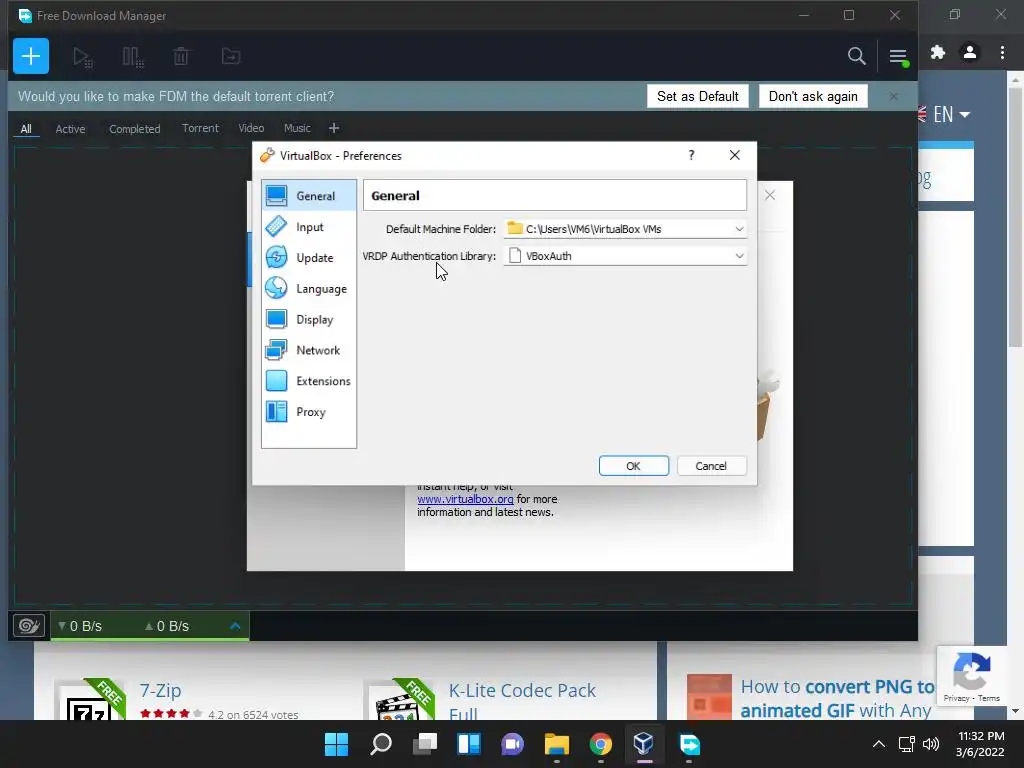Open Task View on the taskbar
The width and height of the screenshot is (1024, 768).
pos(425,744)
